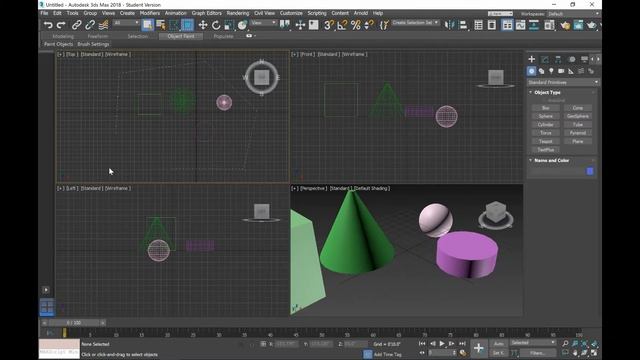This screenshot has width=640, height=360.
Task: Click the Teapot primitive button
Action: pos(546,141)
